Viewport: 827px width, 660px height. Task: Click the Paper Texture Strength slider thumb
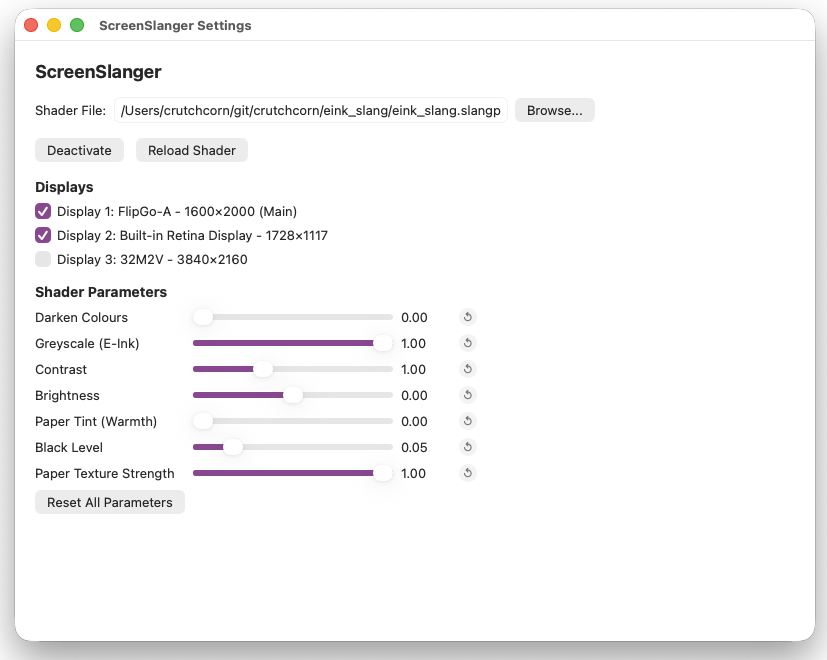tap(382, 473)
